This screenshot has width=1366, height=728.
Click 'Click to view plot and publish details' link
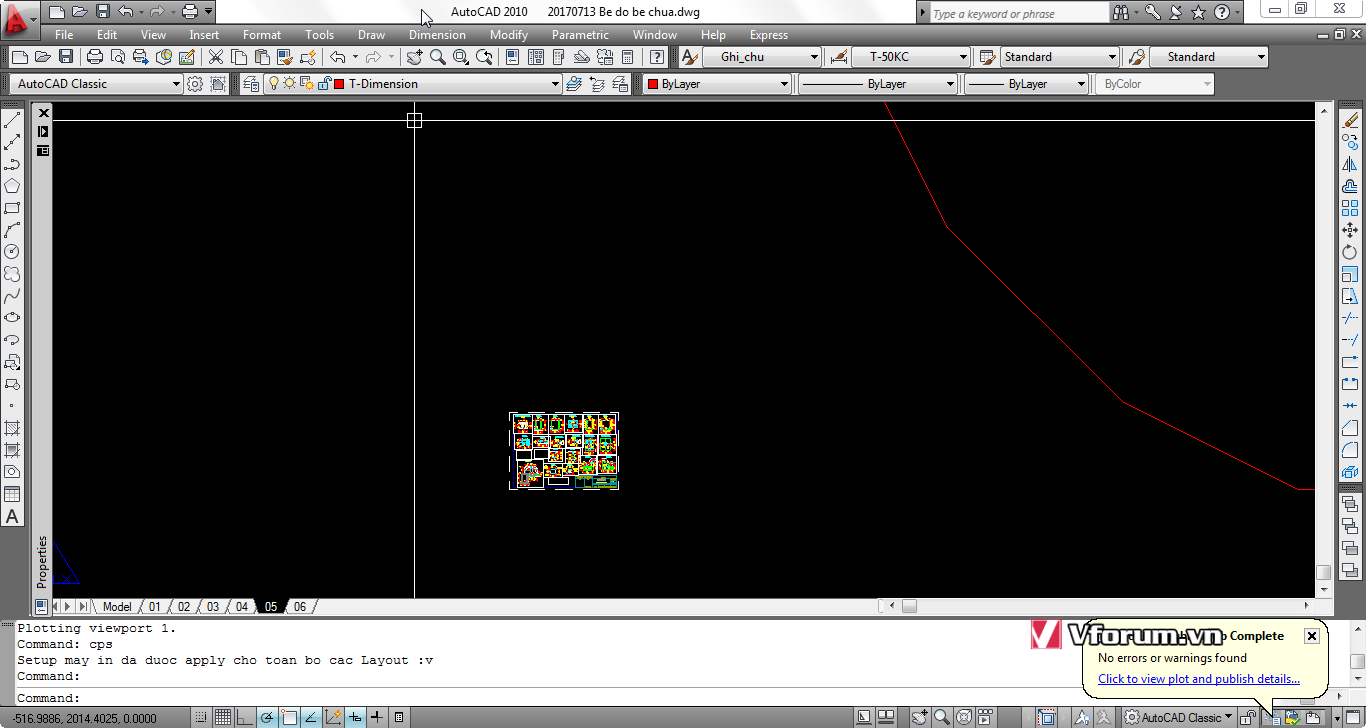coord(1199,679)
